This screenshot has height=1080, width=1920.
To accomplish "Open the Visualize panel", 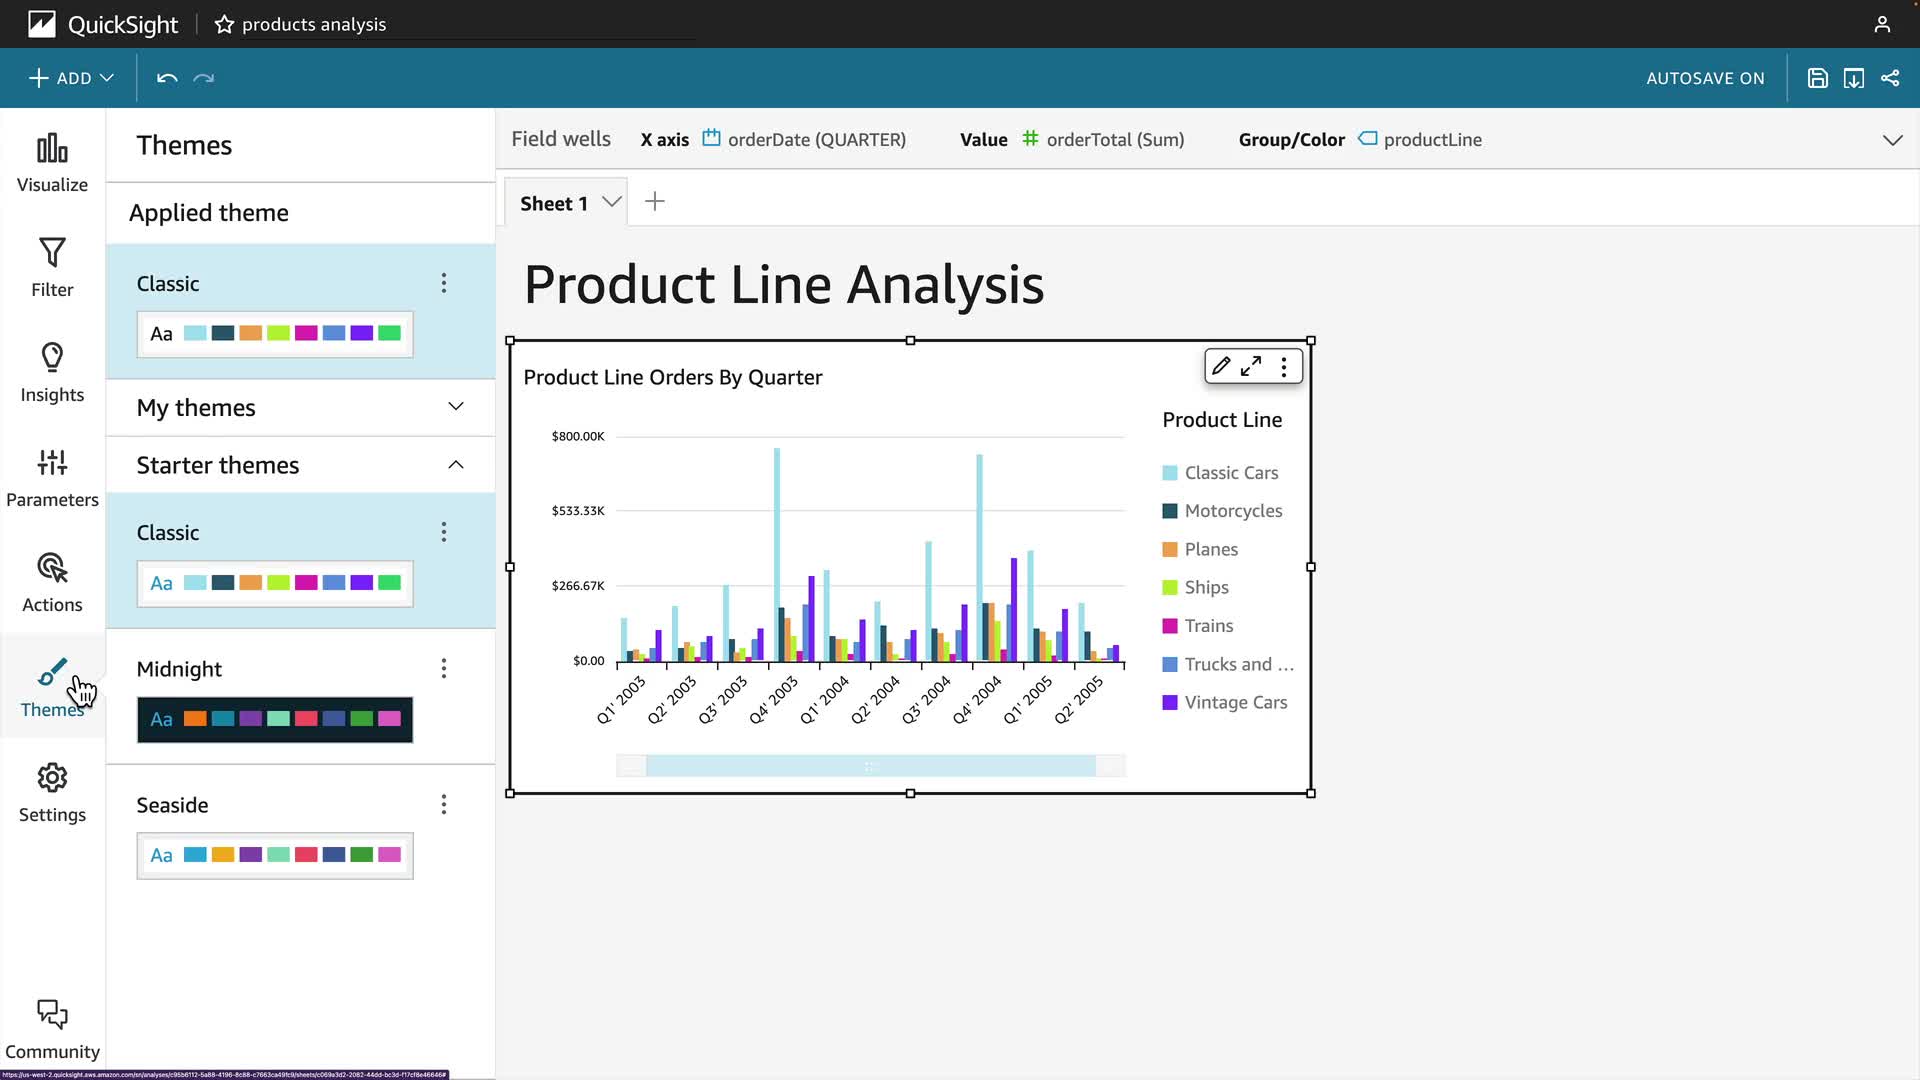I will (52, 163).
